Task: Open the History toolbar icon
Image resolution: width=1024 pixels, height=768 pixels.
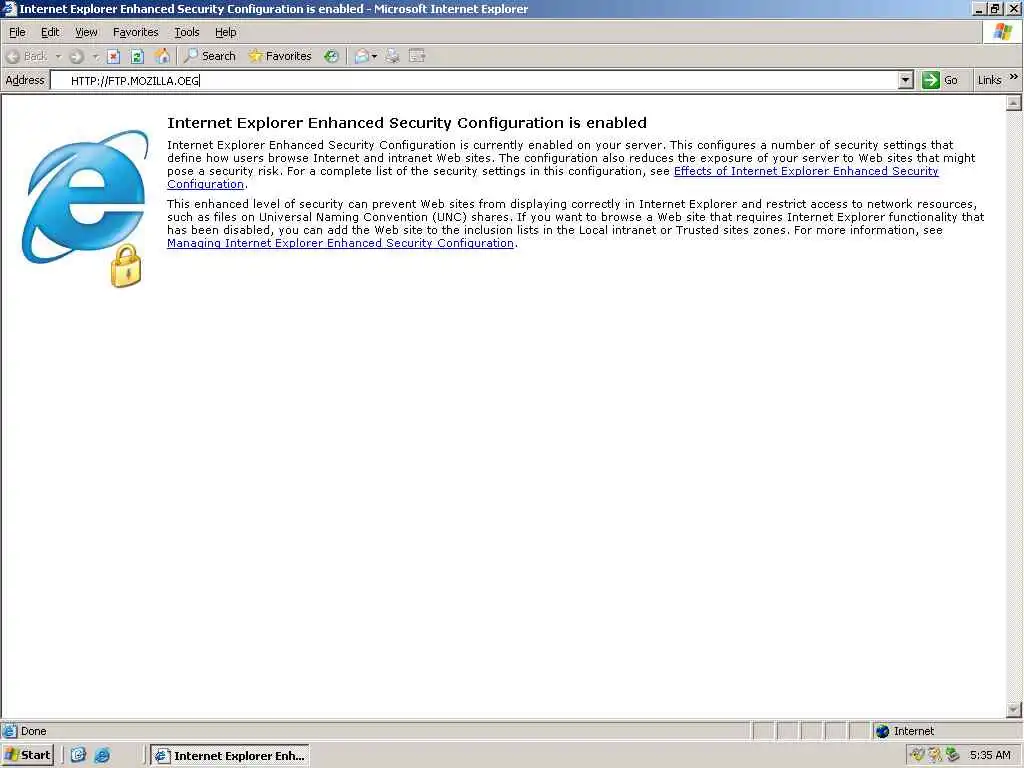Action: click(332, 56)
